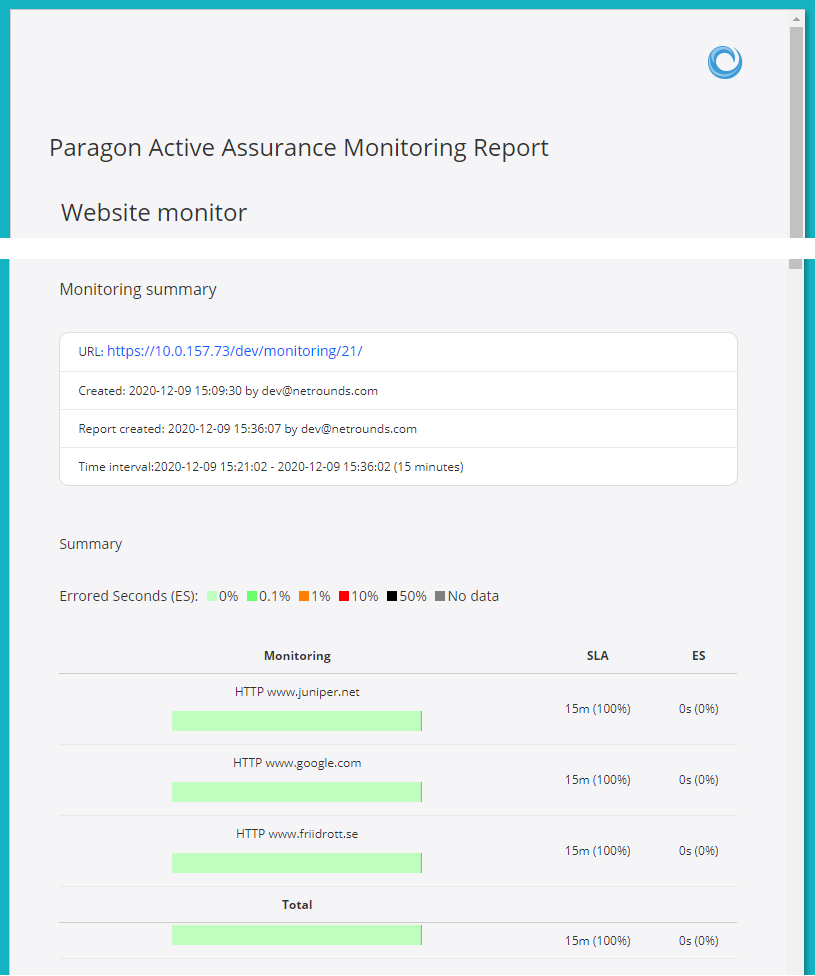Click the ES value 0s (0%) for juniper.net
Image resolution: width=815 pixels, height=976 pixels.
[x=699, y=709]
